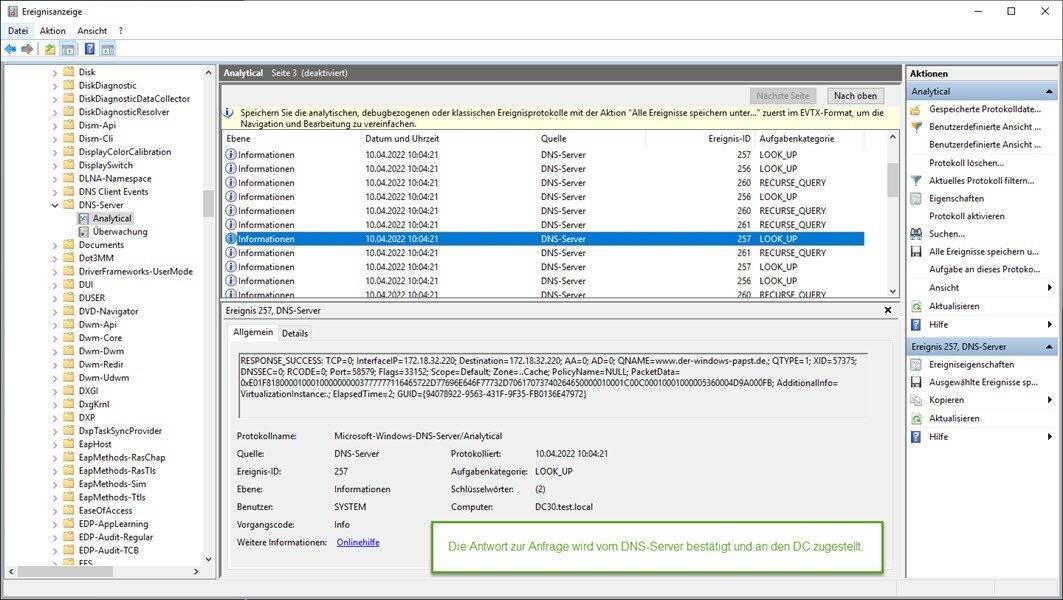Click the back arrow in the toolbar

[11, 49]
